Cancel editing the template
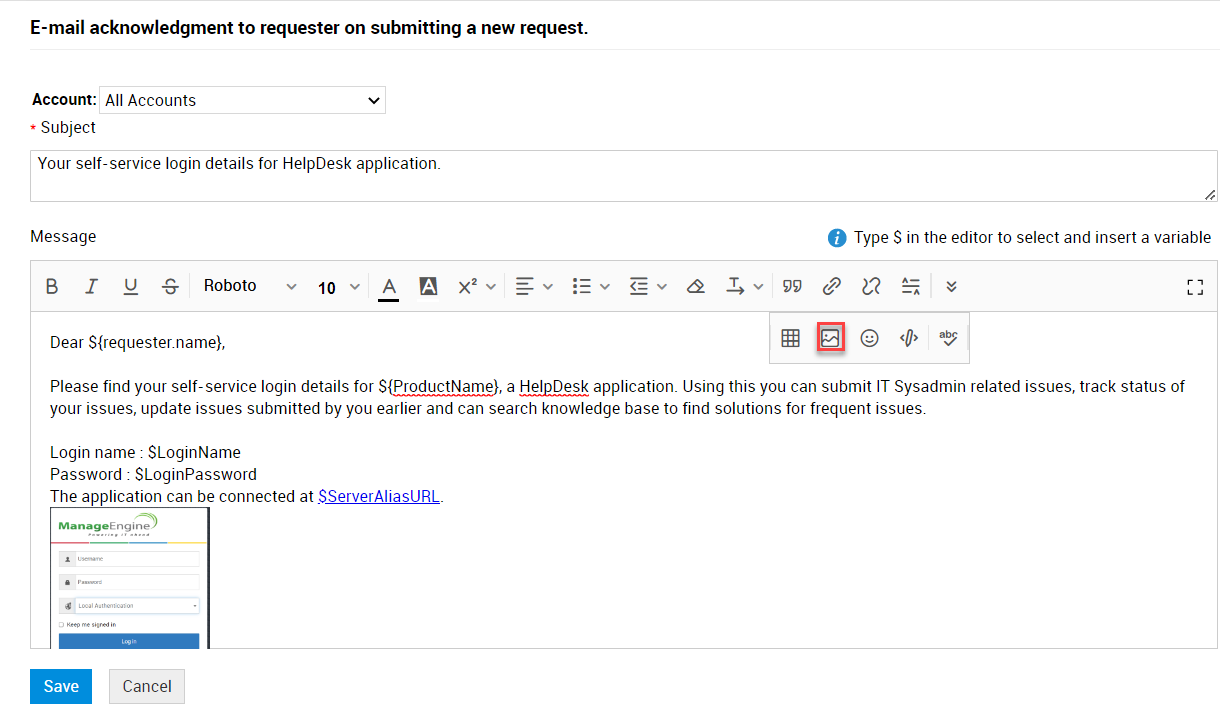 click(x=147, y=686)
